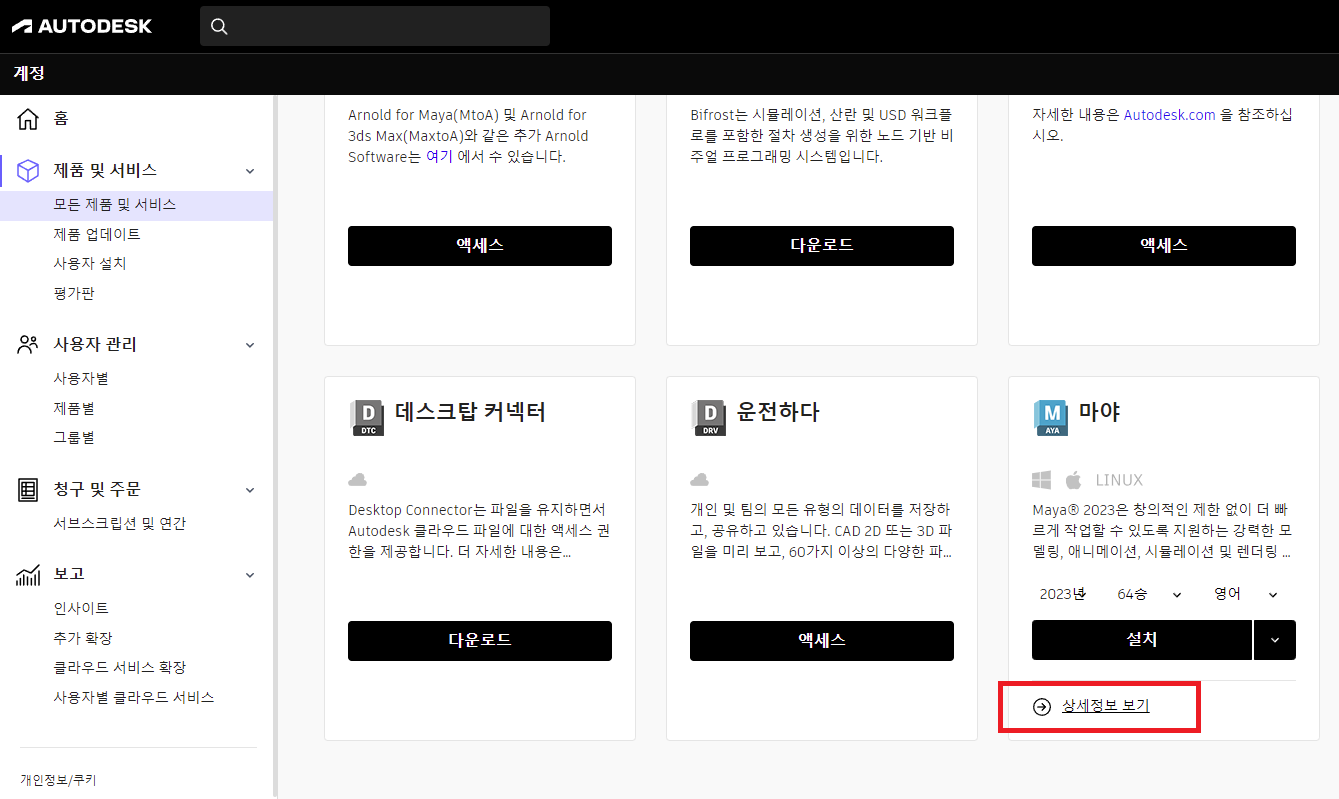Click the 계정 header label
Image resolution: width=1339 pixels, height=799 pixels.
(29, 74)
